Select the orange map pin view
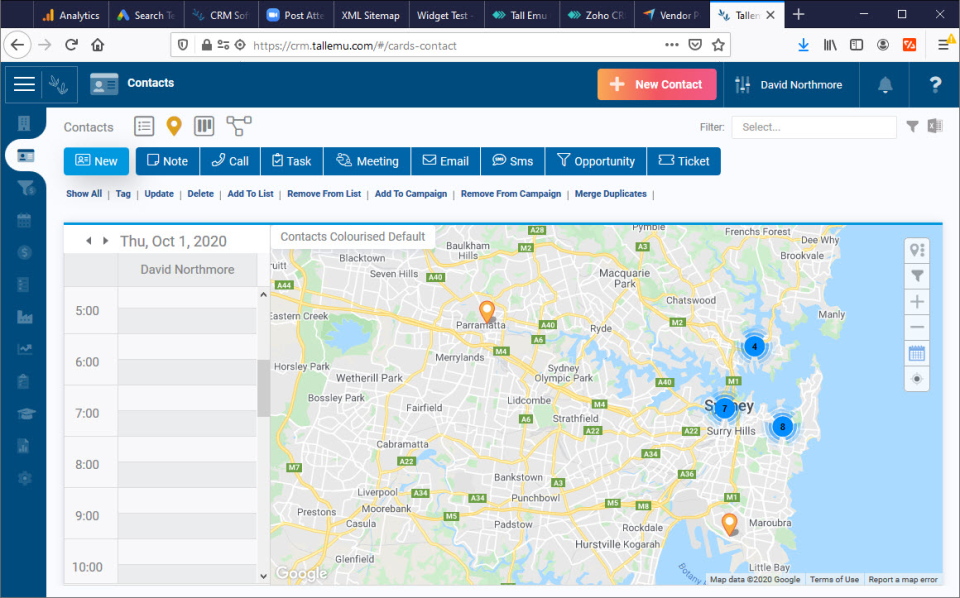 click(174, 126)
